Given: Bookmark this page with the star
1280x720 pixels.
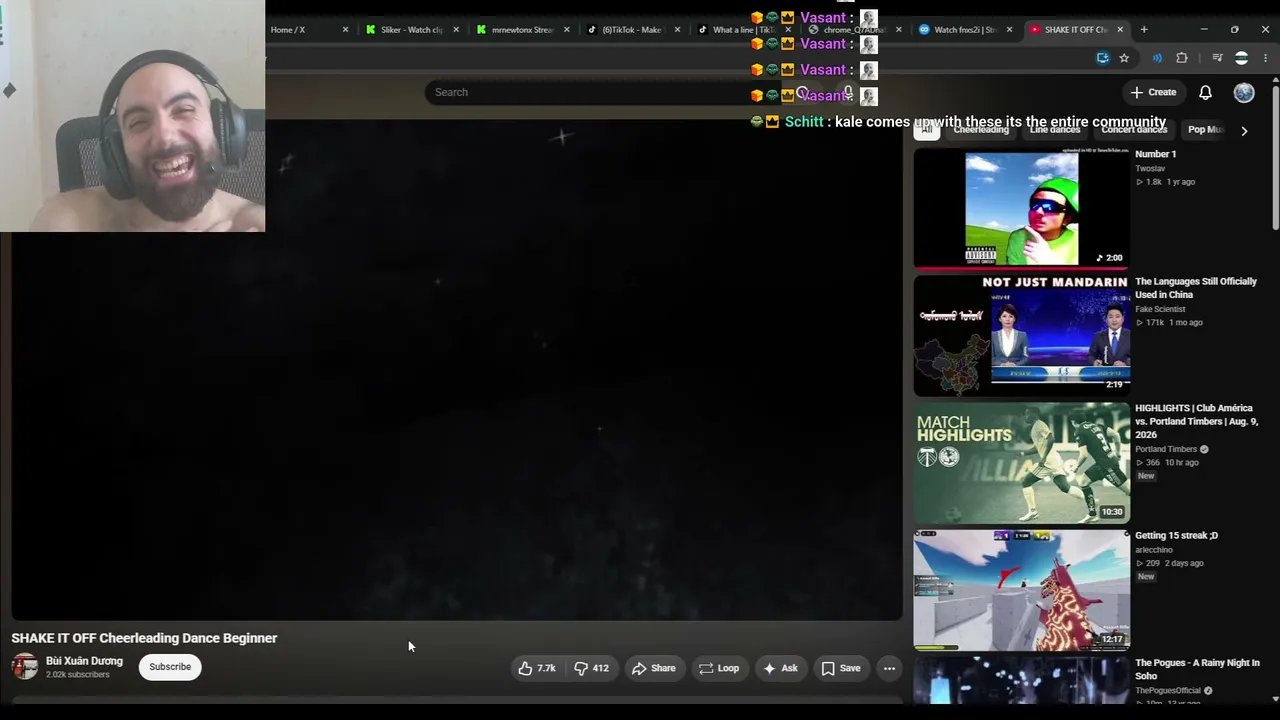Looking at the screenshot, I should coord(1124,58).
